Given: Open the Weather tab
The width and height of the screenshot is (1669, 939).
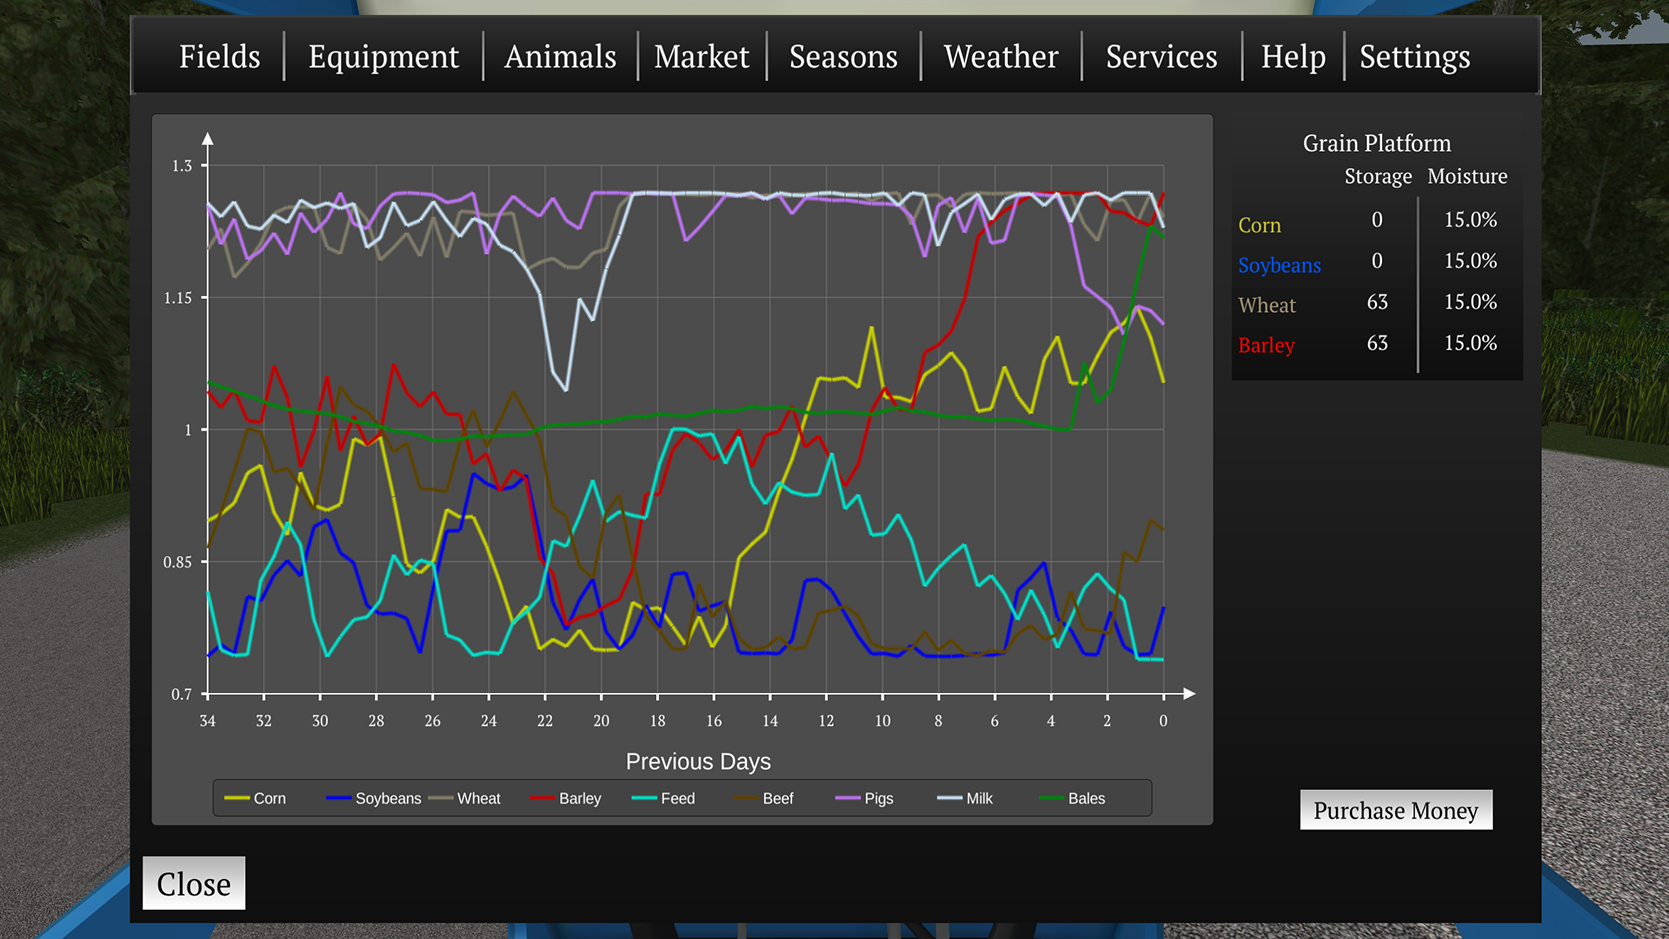Looking at the screenshot, I should [1000, 57].
